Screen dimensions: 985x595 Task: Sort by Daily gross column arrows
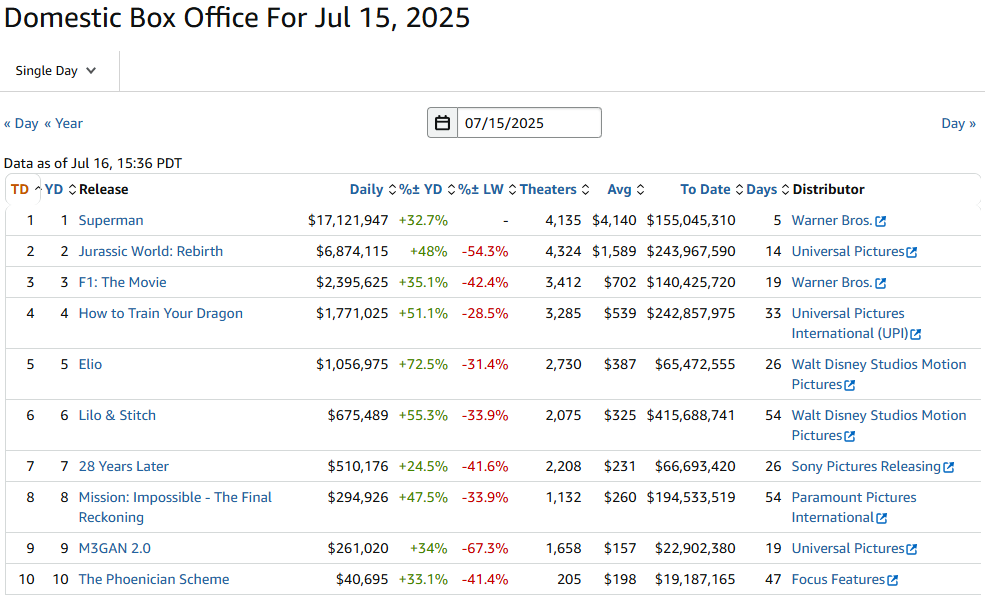pyautogui.click(x=392, y=189)
